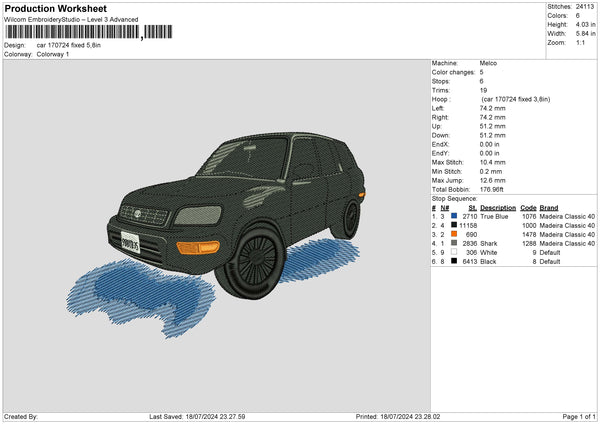Click the Min Stitch value 0.2 mm
The height and width of the screenshot is (424, 600).
pyautogui.click(x=491, y=171)
